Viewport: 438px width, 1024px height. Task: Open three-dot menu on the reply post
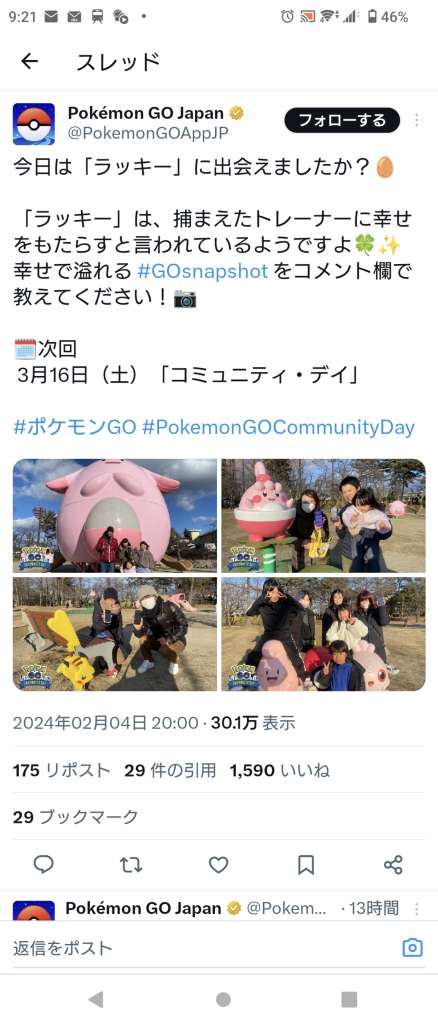(x=417, y=908)
